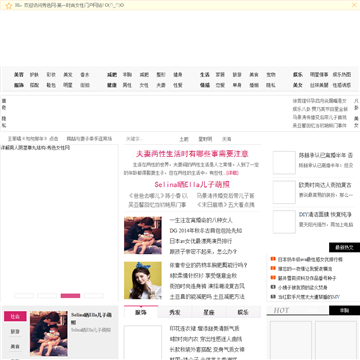360x360 pixels.
Task: Open the 鞋包 nav link
Action: tap(51, 85)
